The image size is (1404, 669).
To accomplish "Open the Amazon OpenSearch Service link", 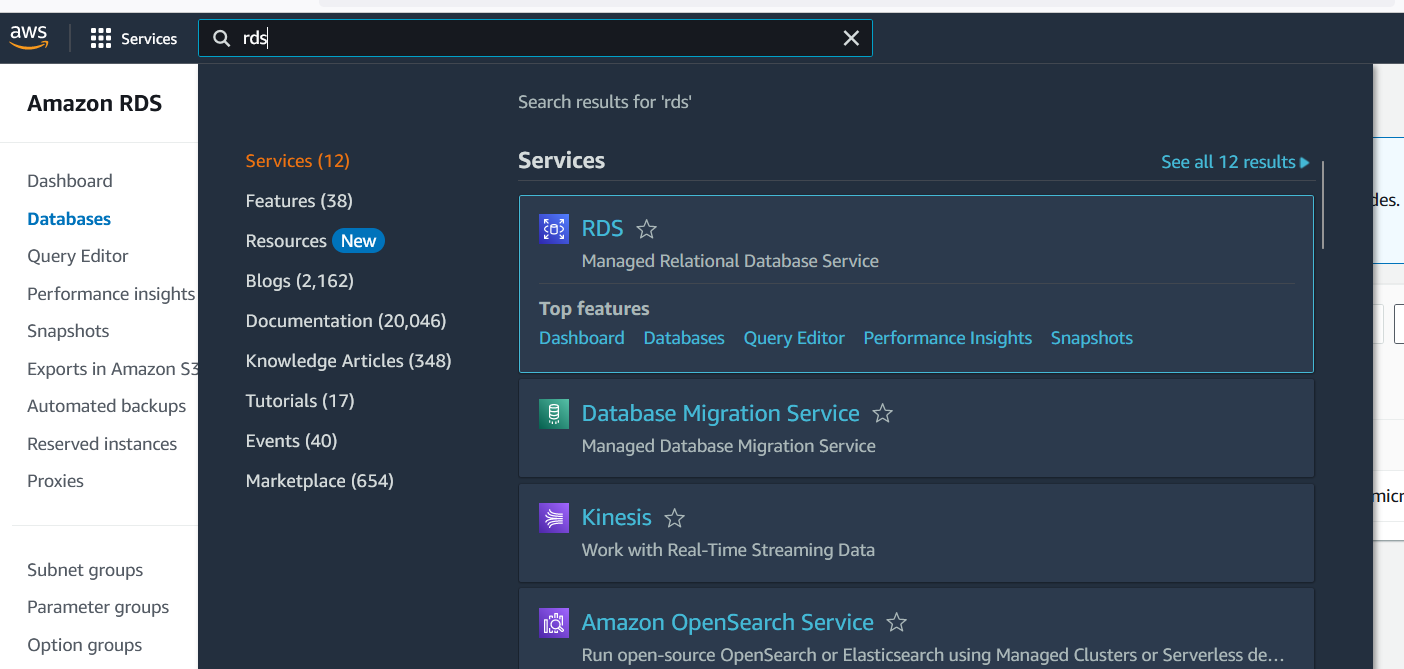I will coord(728,623).
